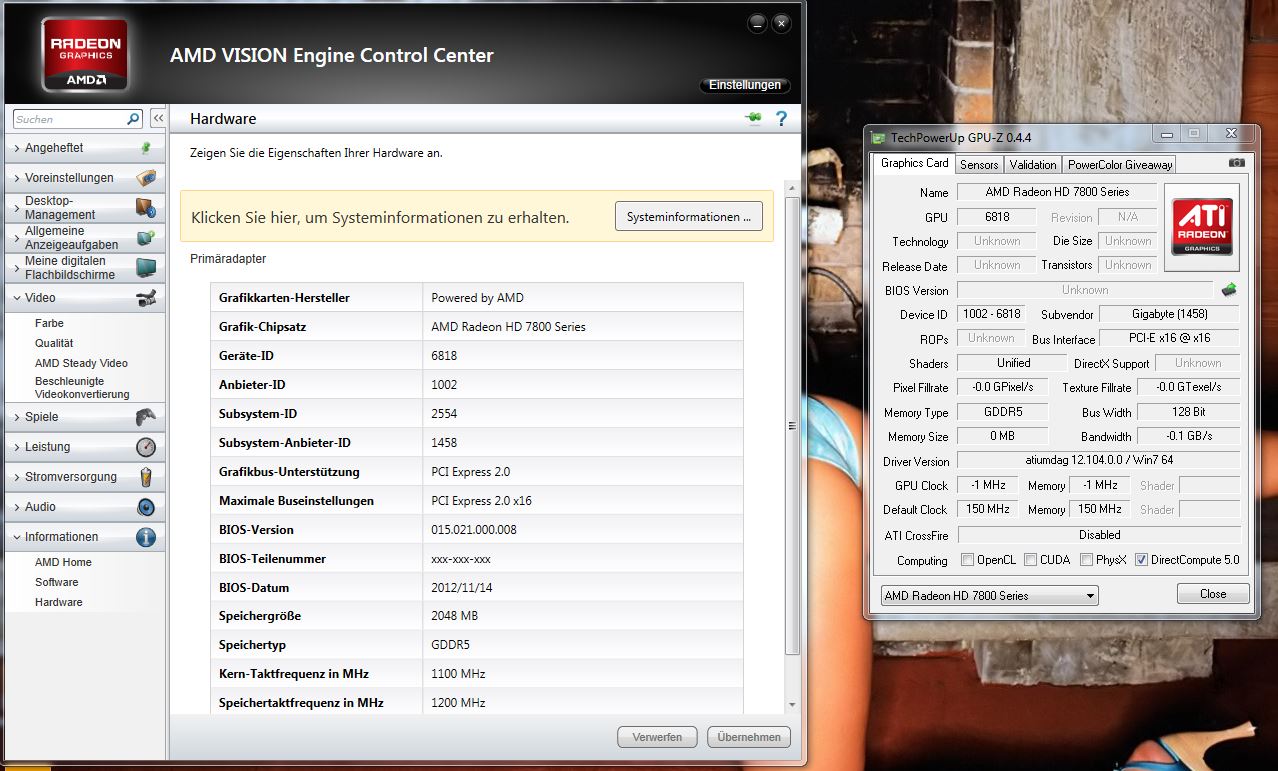This screenshot has height=771, width=1278.
Task: Expand the Angeheftet section
Action: click(83, 148)
